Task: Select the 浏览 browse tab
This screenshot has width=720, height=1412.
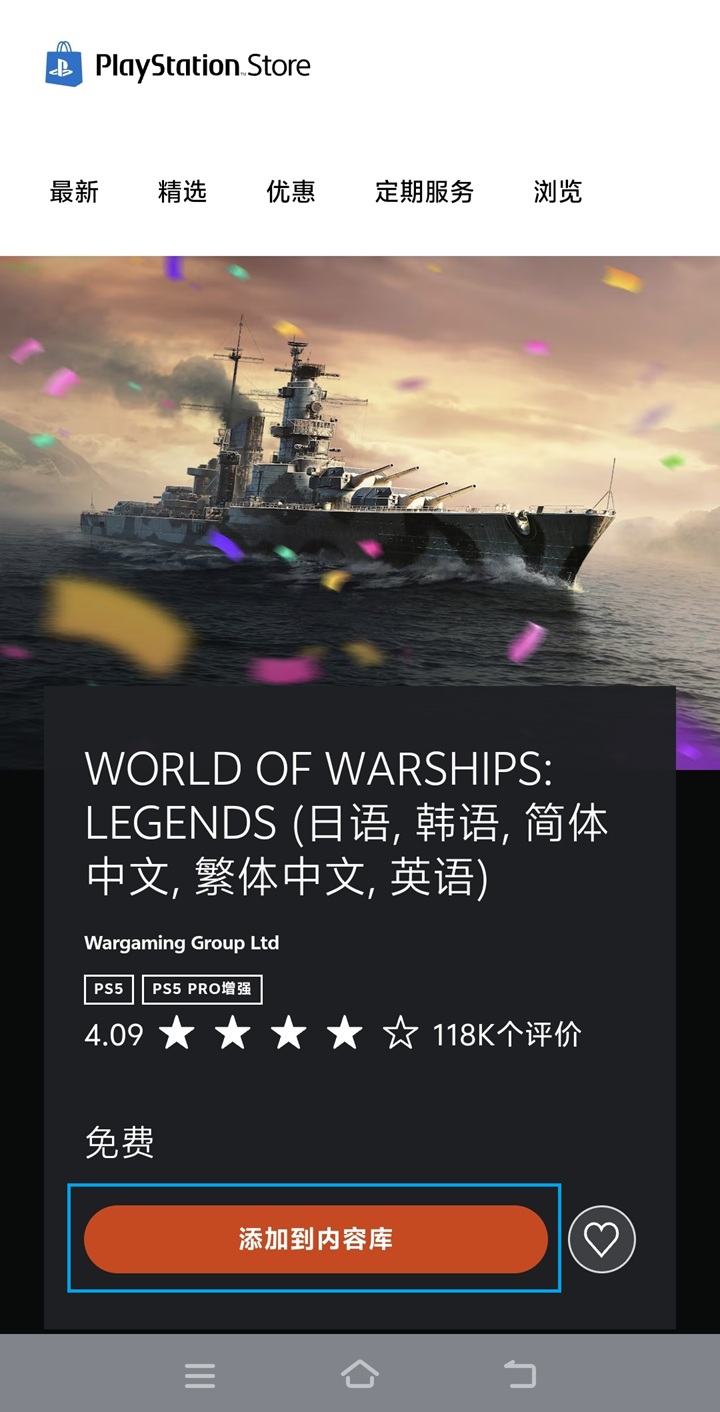Action: point(558,192)
